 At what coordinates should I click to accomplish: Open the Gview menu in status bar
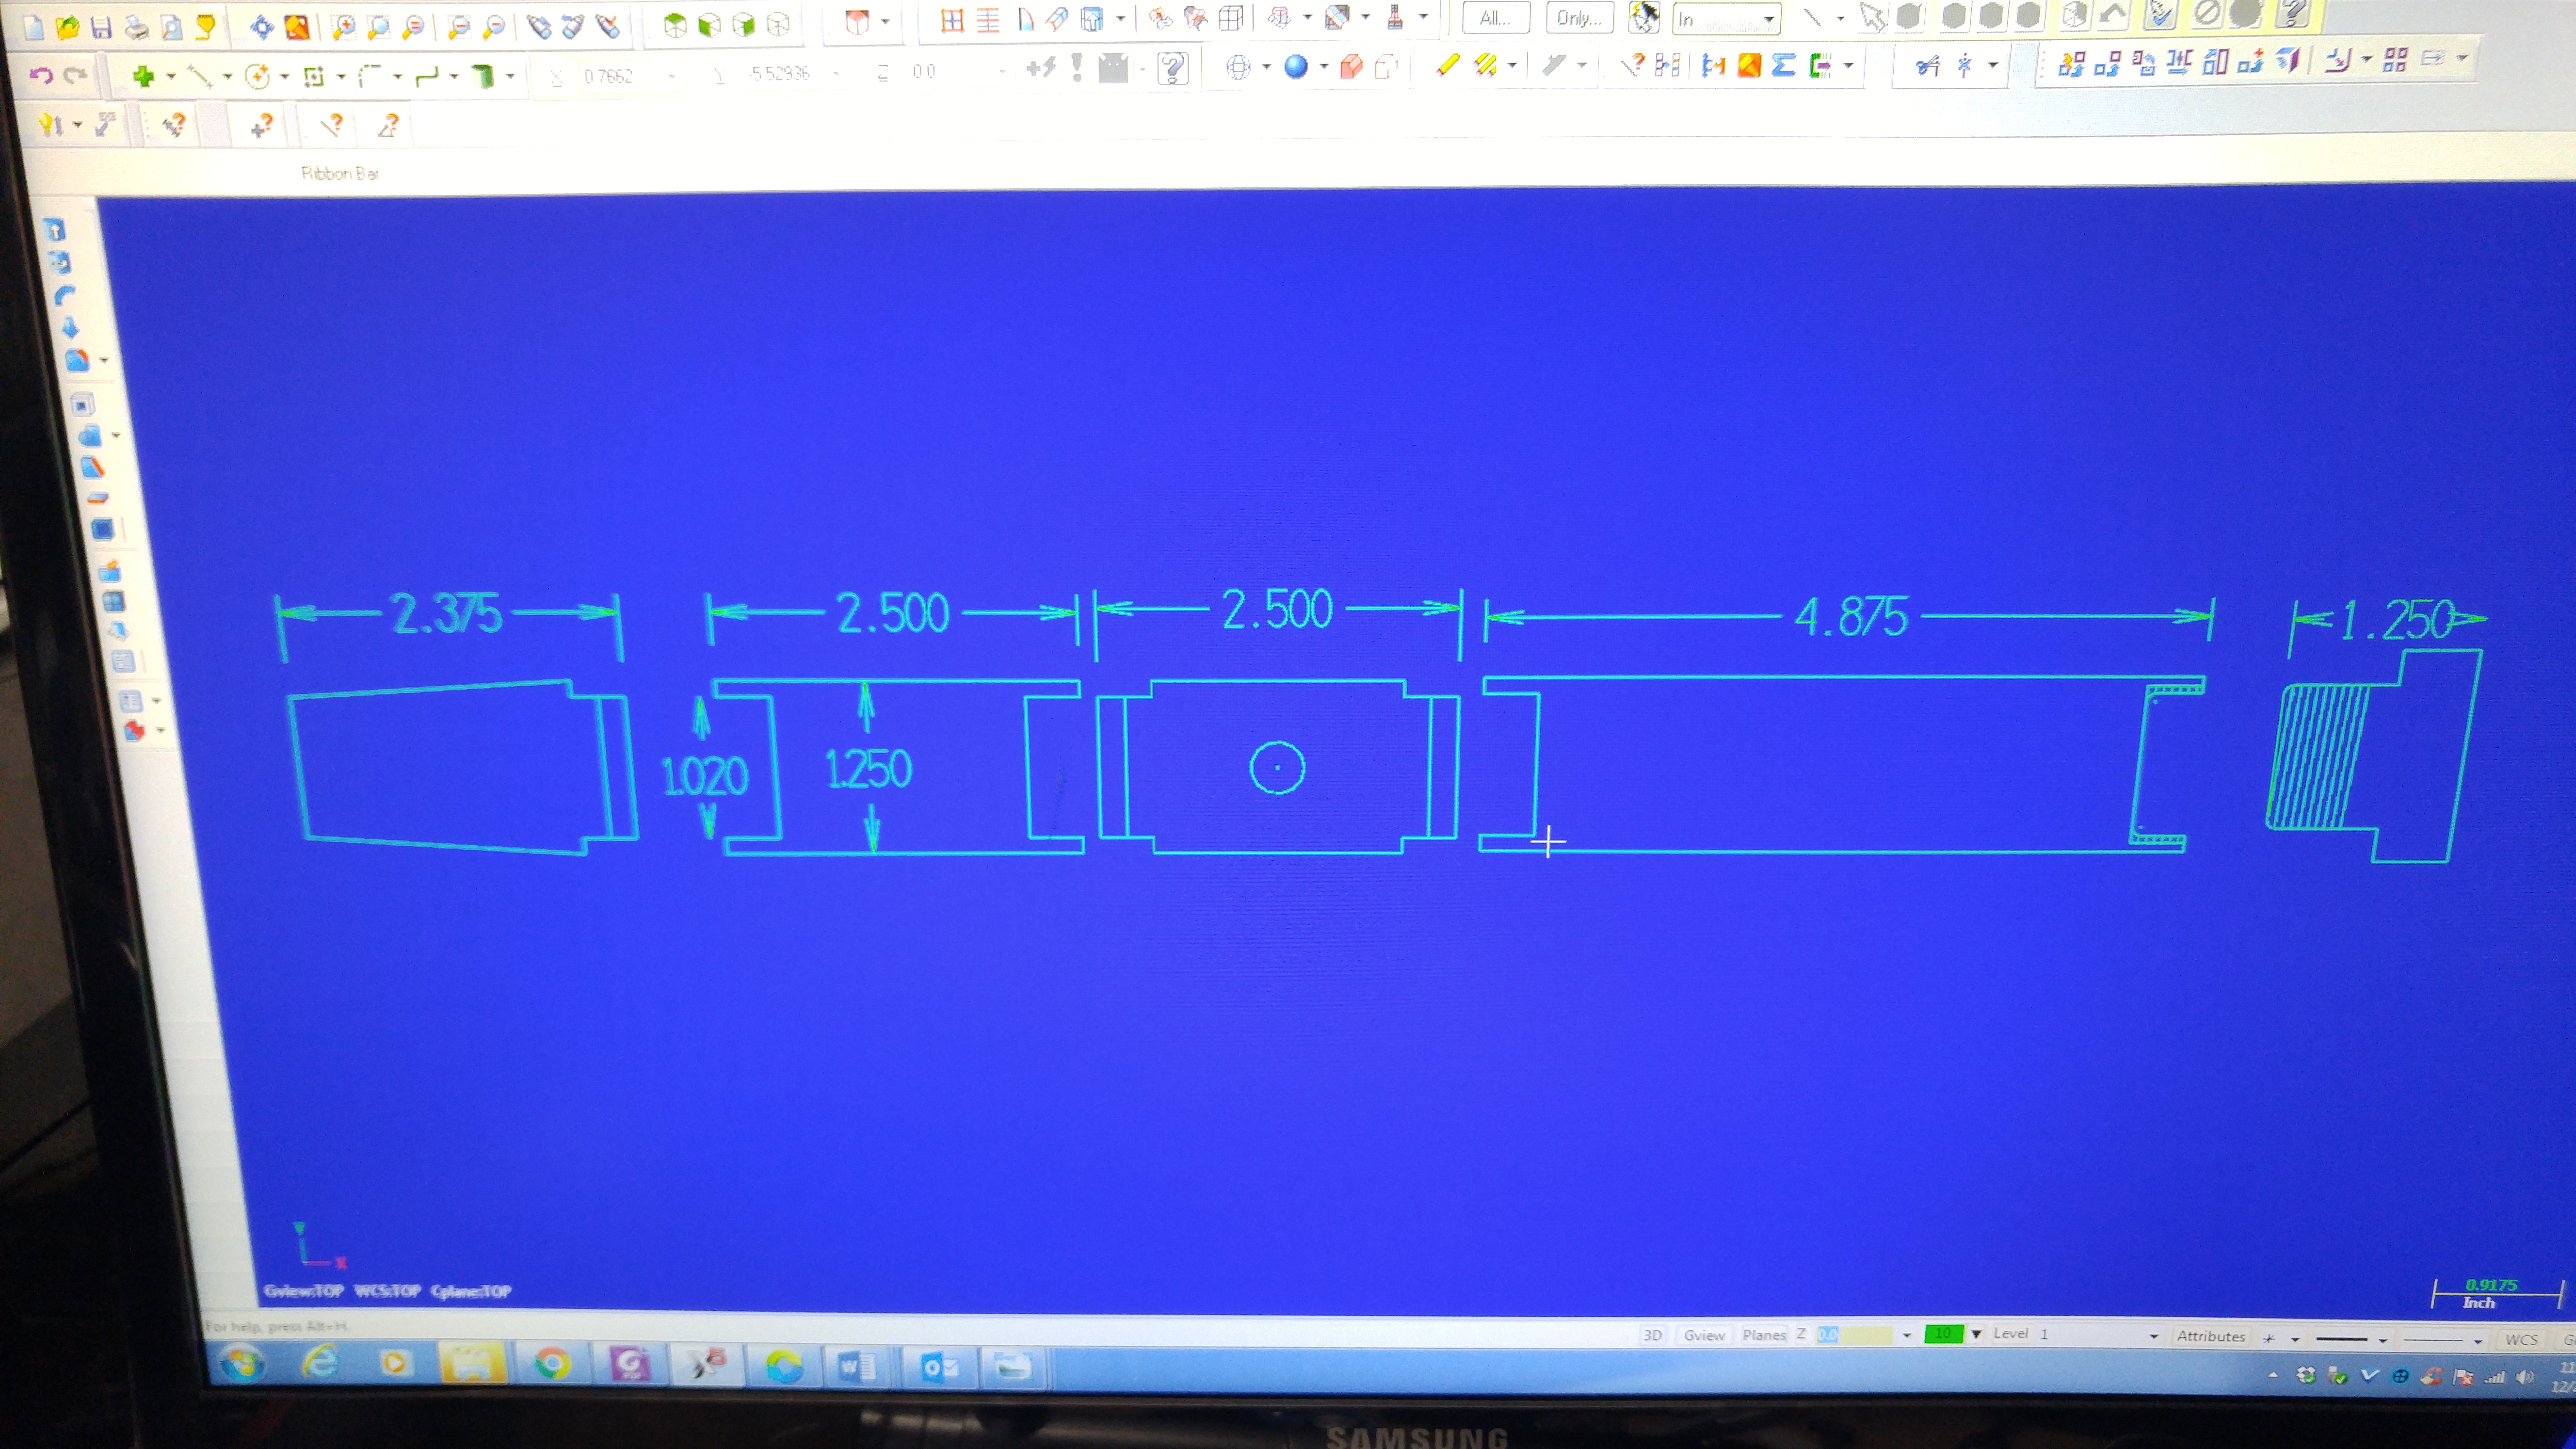coord(1703,1335)
